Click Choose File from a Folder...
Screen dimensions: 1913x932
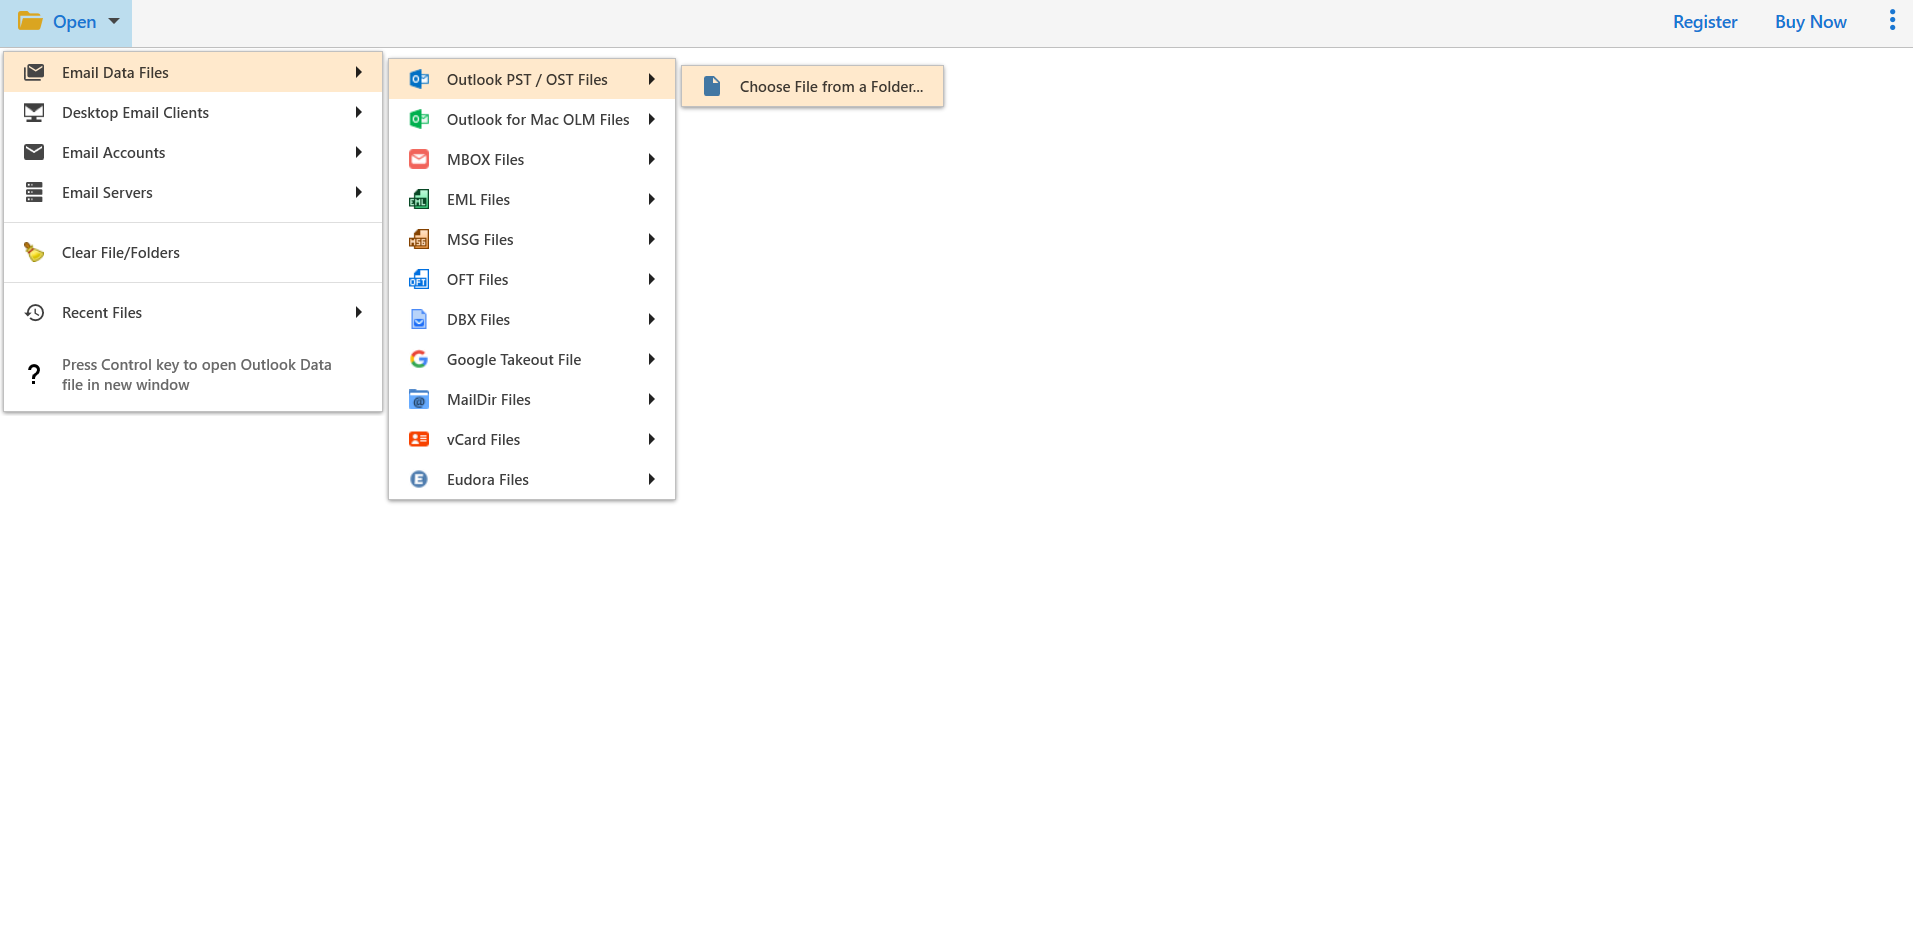tap(812, 86)
